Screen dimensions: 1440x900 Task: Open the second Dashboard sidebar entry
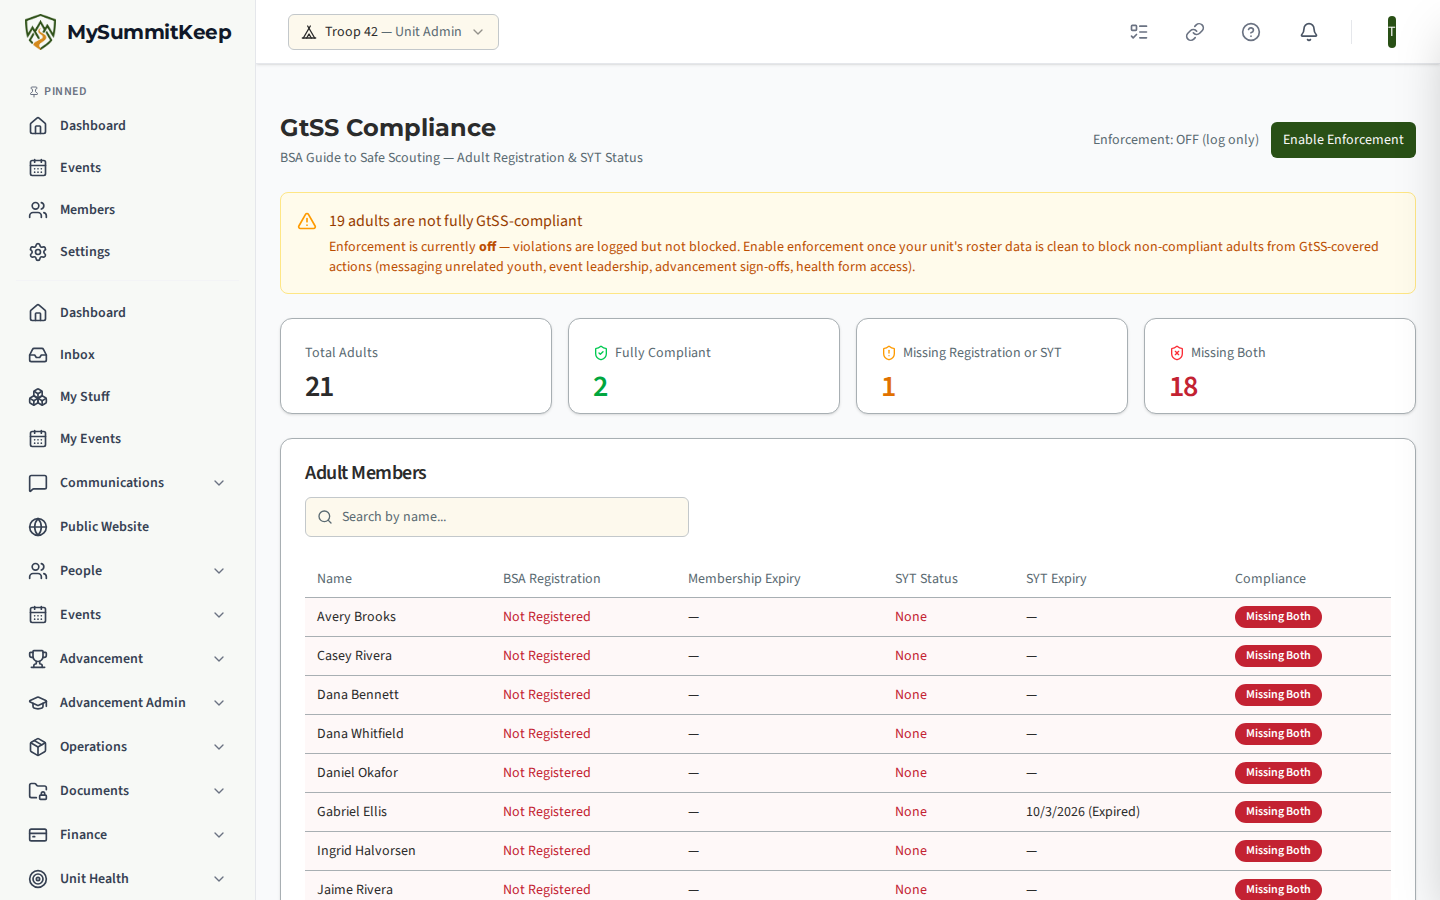[x=128, y=313]
